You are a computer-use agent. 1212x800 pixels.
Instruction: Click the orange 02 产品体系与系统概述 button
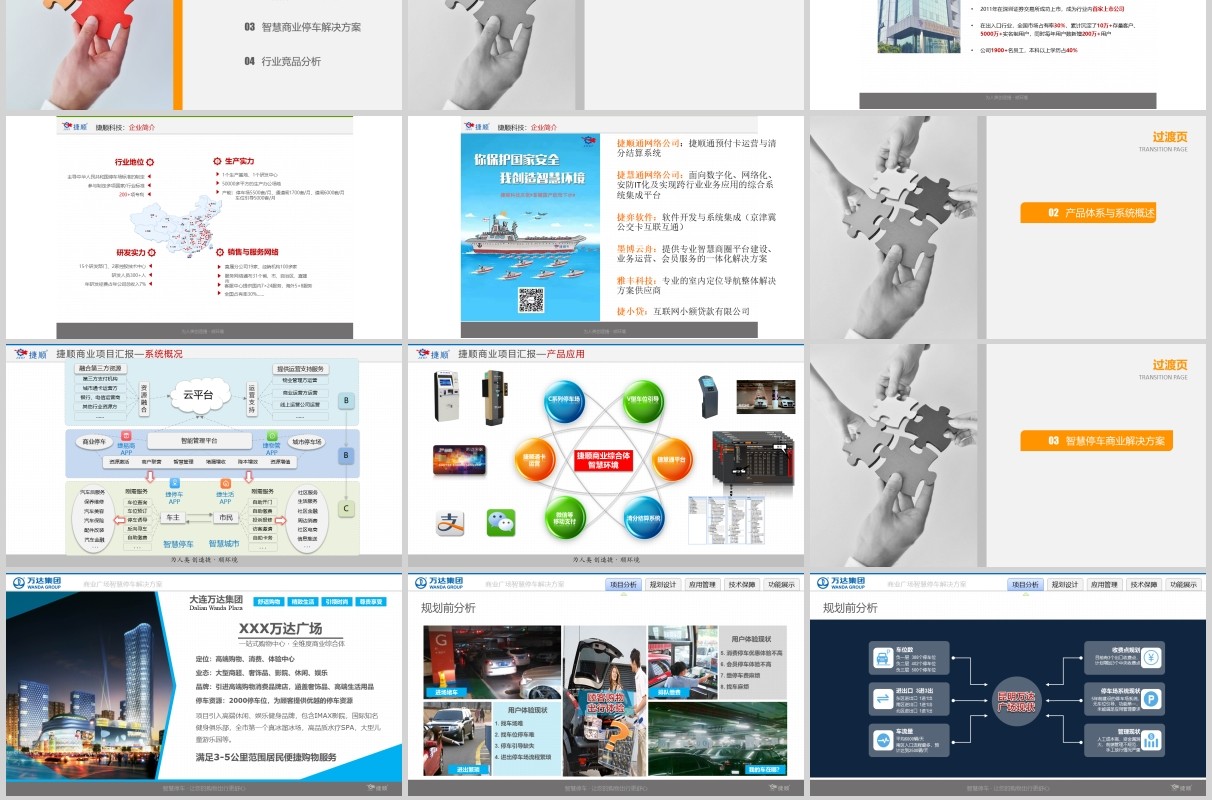click(1089, 213)
